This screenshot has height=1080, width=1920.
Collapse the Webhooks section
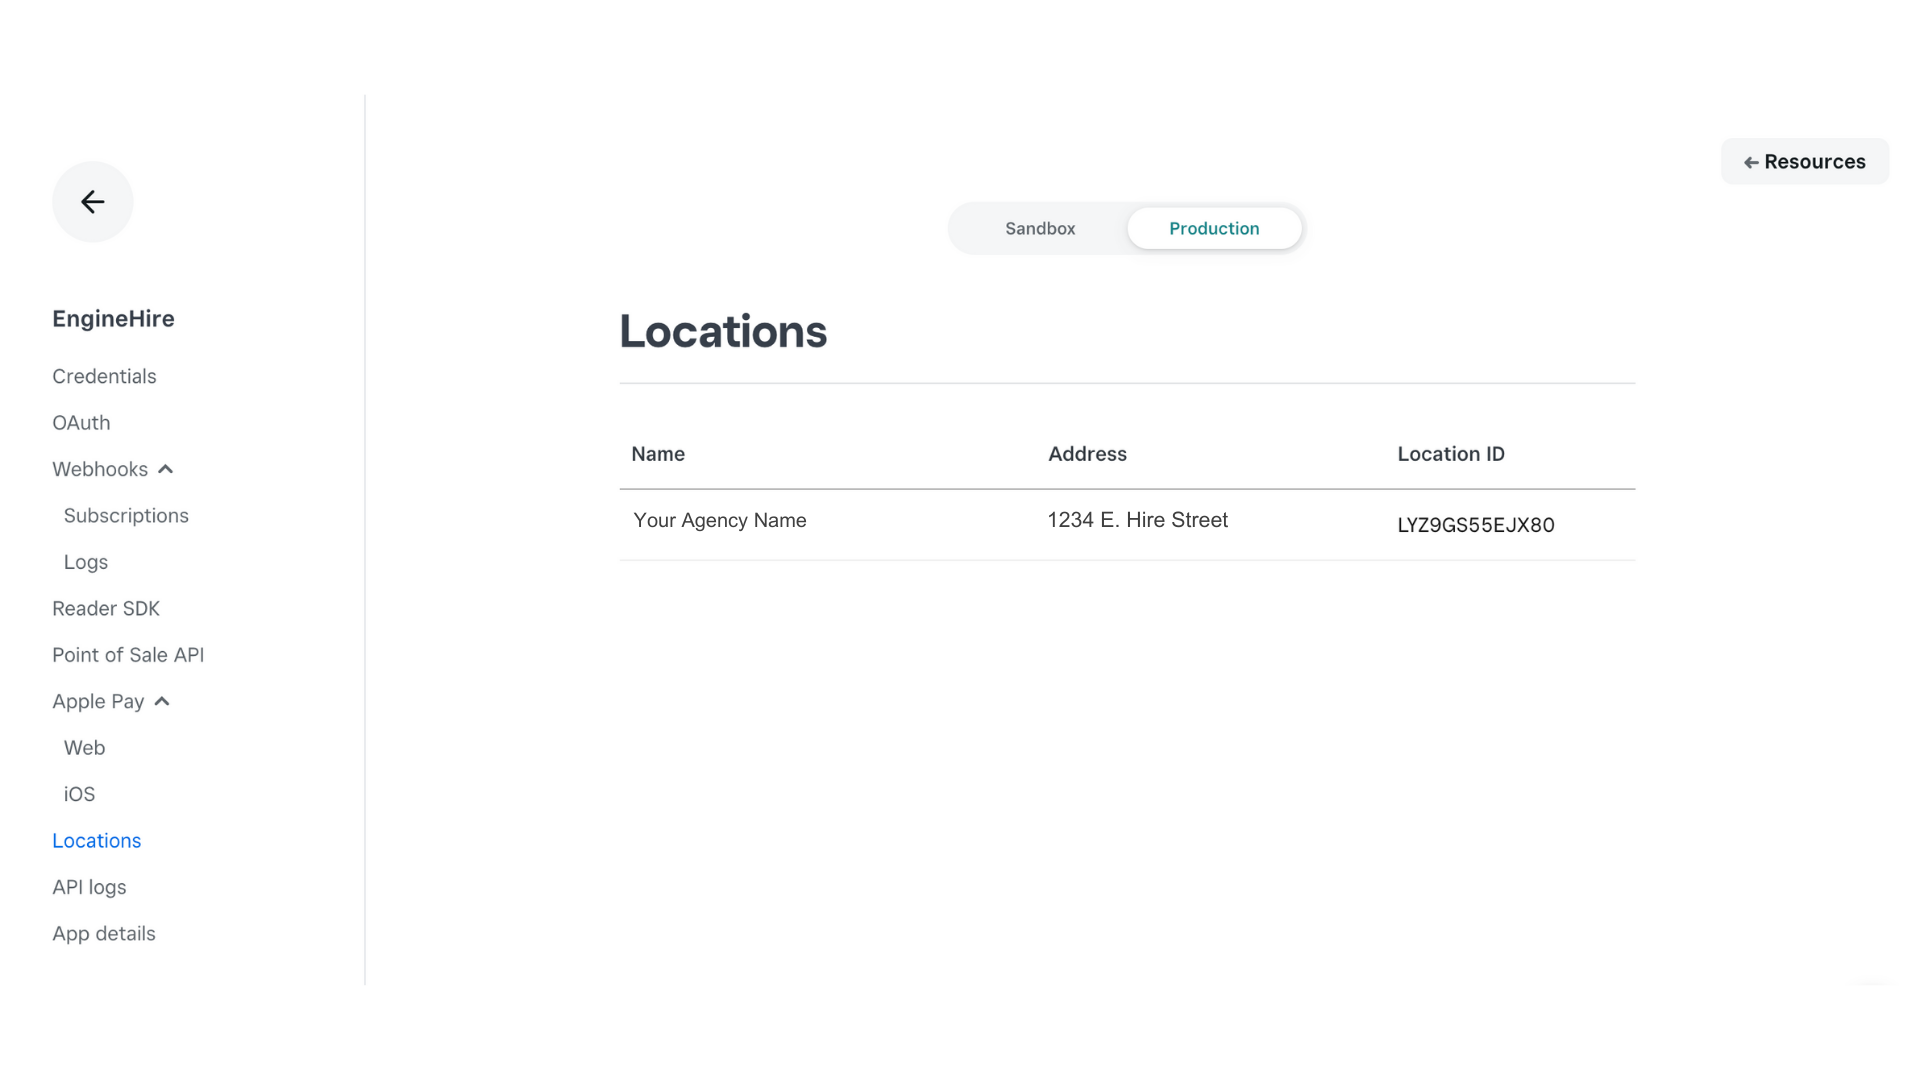tap(165, 468)
